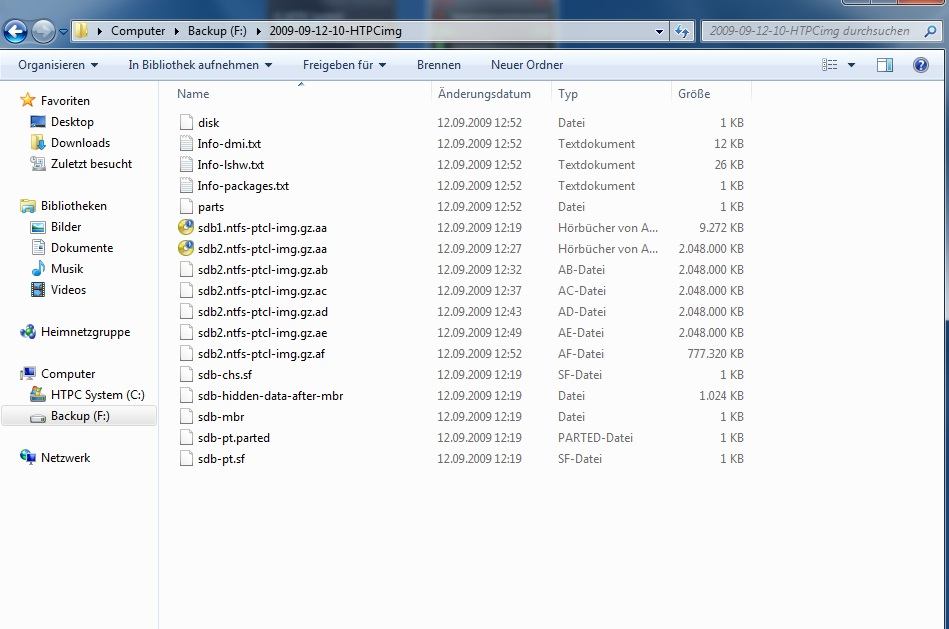Click the Brennen toolbar button
This screenshot has height=629, width=949.
pos(439,65)
